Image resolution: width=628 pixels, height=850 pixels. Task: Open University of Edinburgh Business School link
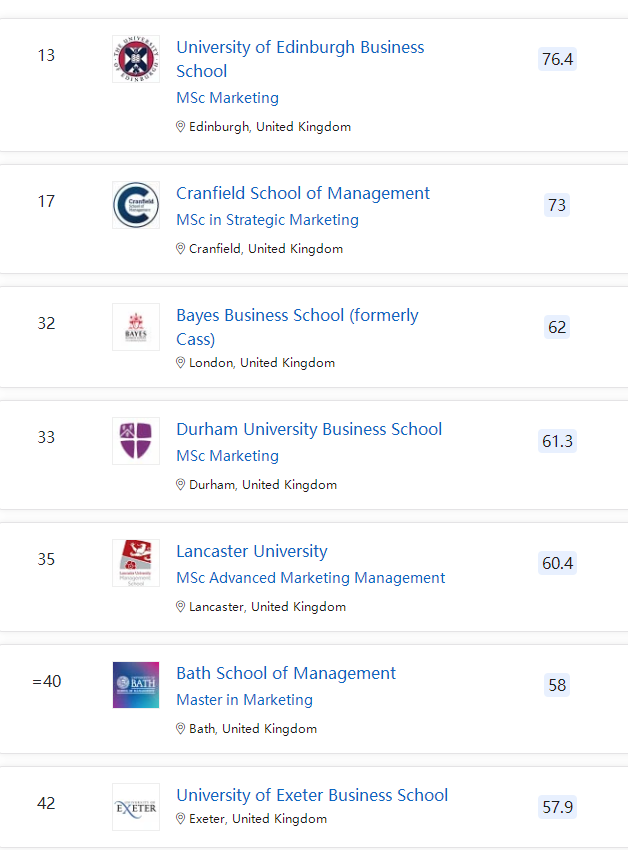point(300,59)
